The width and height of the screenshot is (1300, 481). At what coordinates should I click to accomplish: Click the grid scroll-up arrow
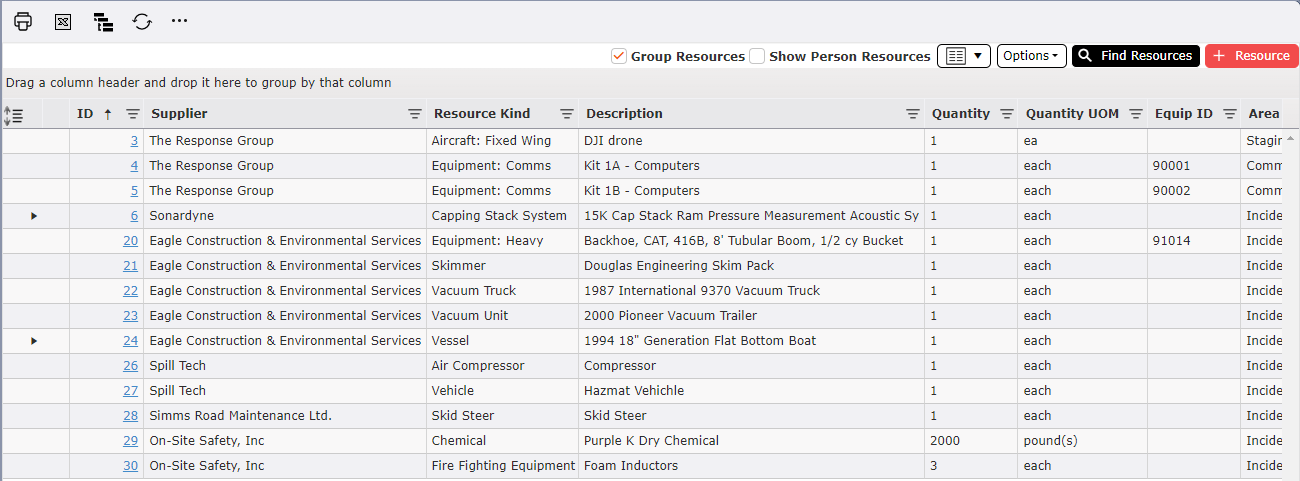click(x=1290, y=139)
